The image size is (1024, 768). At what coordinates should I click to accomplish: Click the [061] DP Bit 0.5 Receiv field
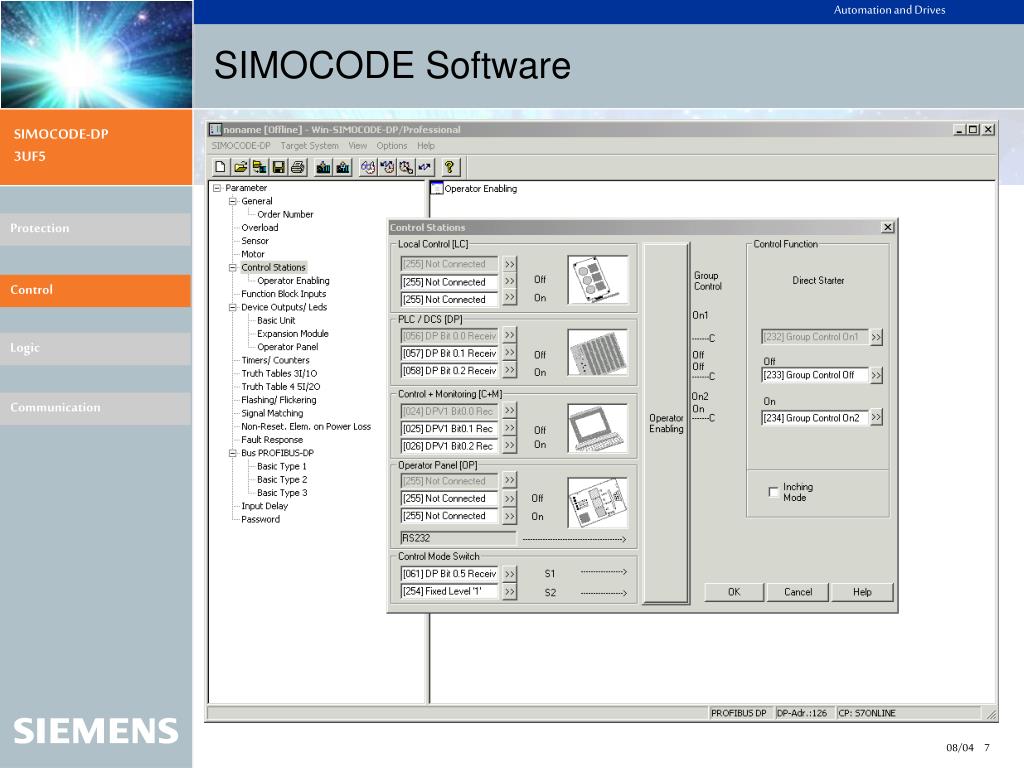pos(449,574)
